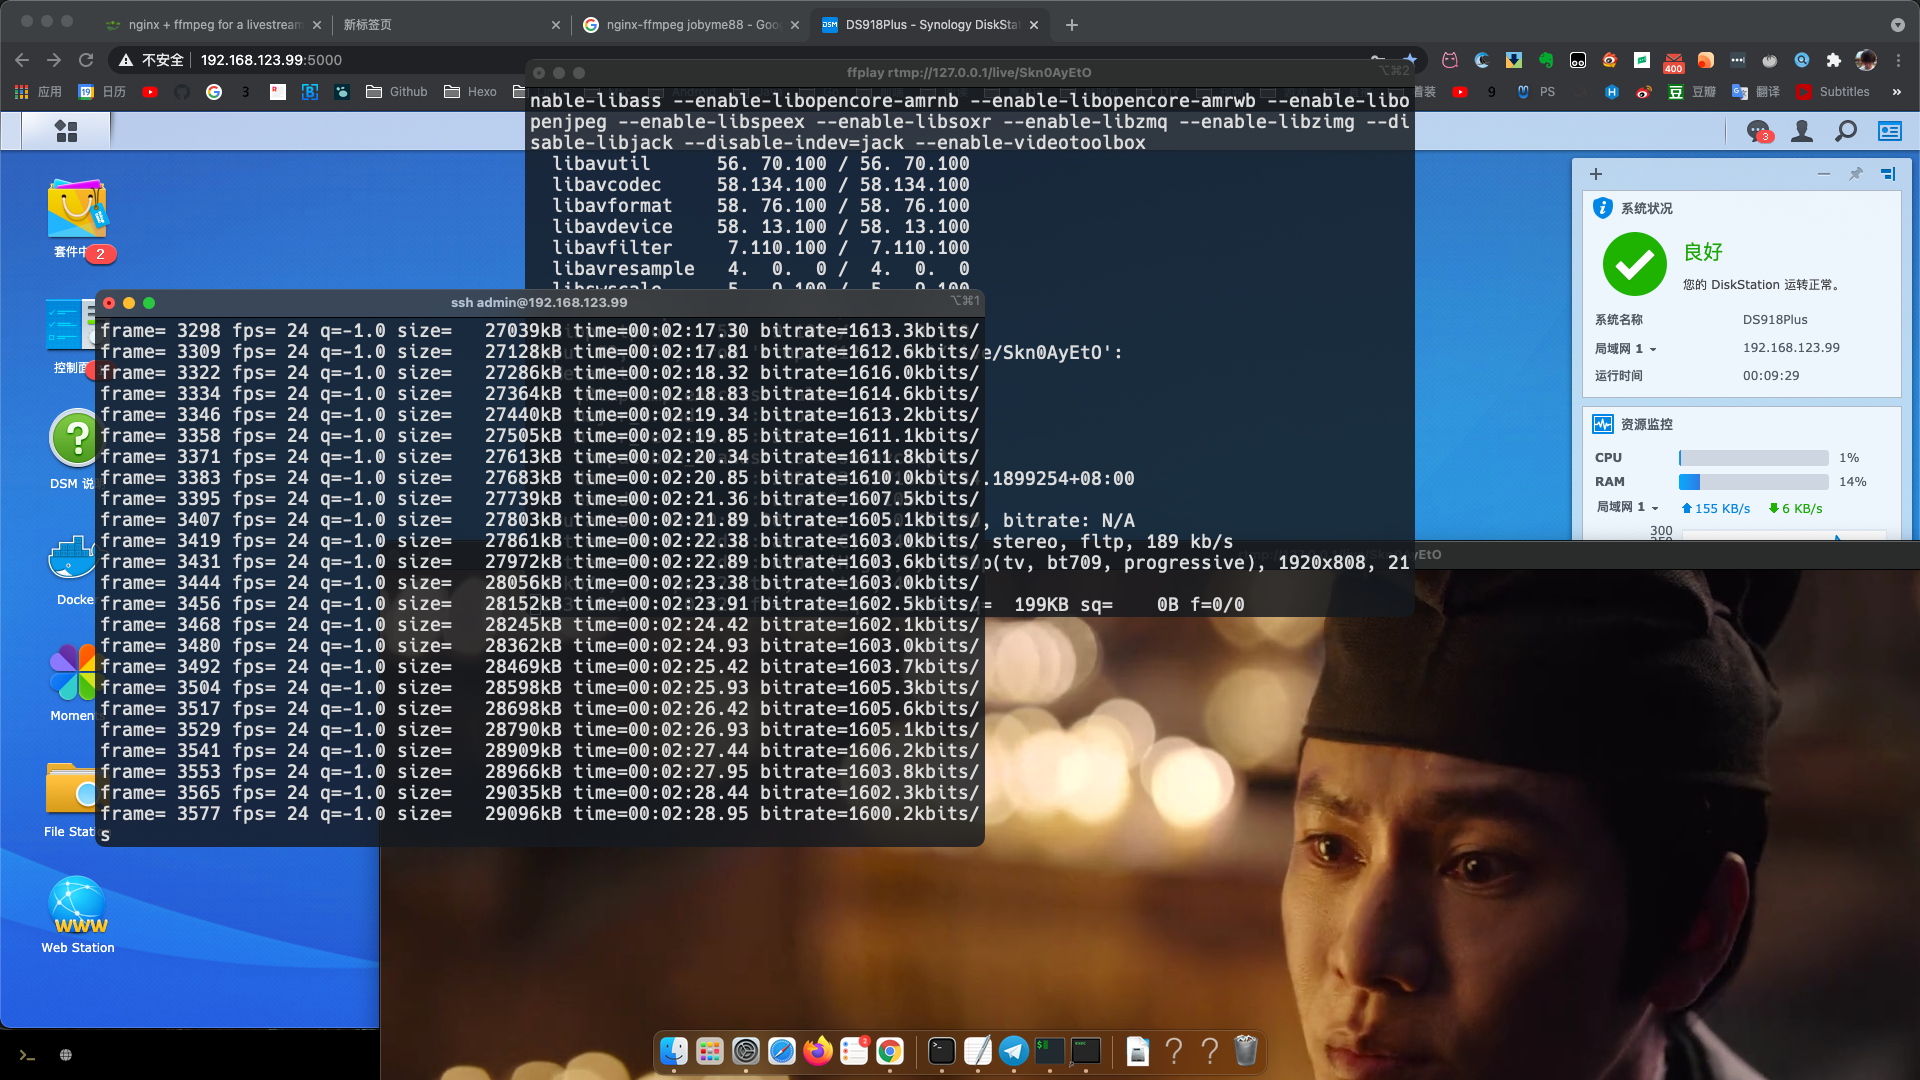Open the Github bookmark folder
Screen dimensions: 1920x1080
397,92
